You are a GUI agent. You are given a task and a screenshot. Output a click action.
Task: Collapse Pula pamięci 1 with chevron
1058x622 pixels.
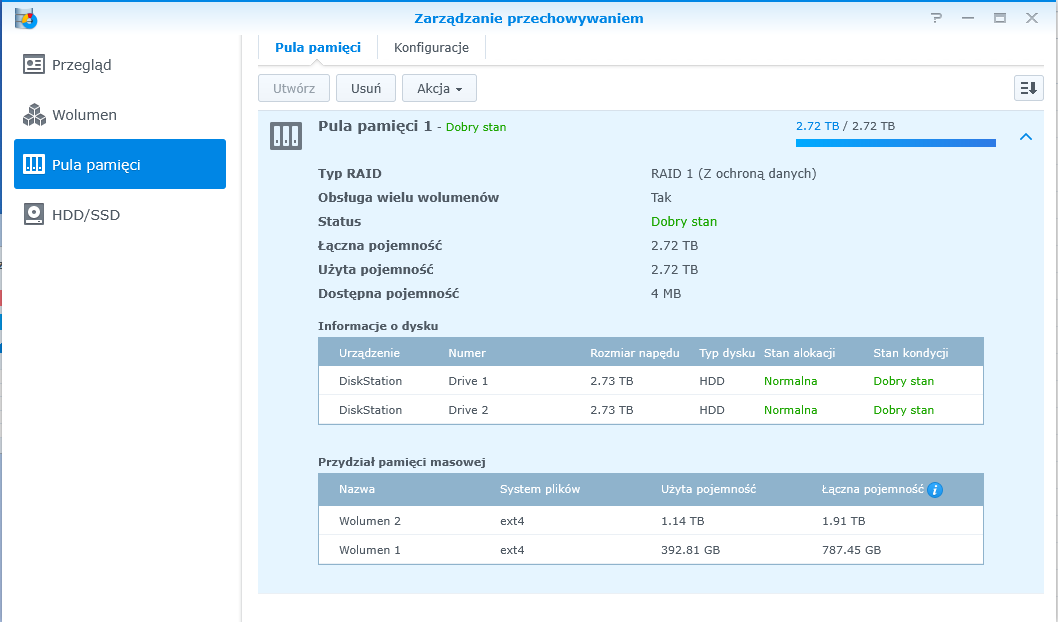click(x=1025, y=137)
